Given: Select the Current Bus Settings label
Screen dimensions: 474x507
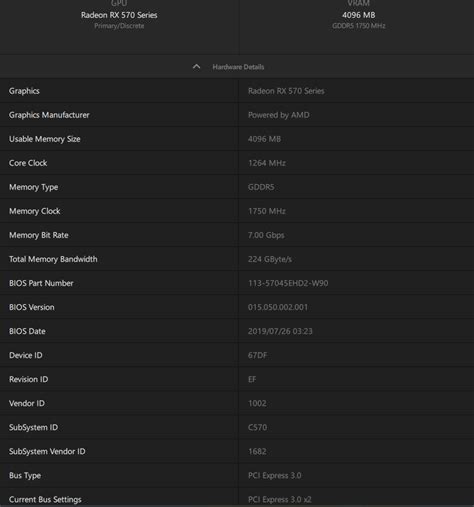Looking at the screenshot, I should (x=45, y=499).
